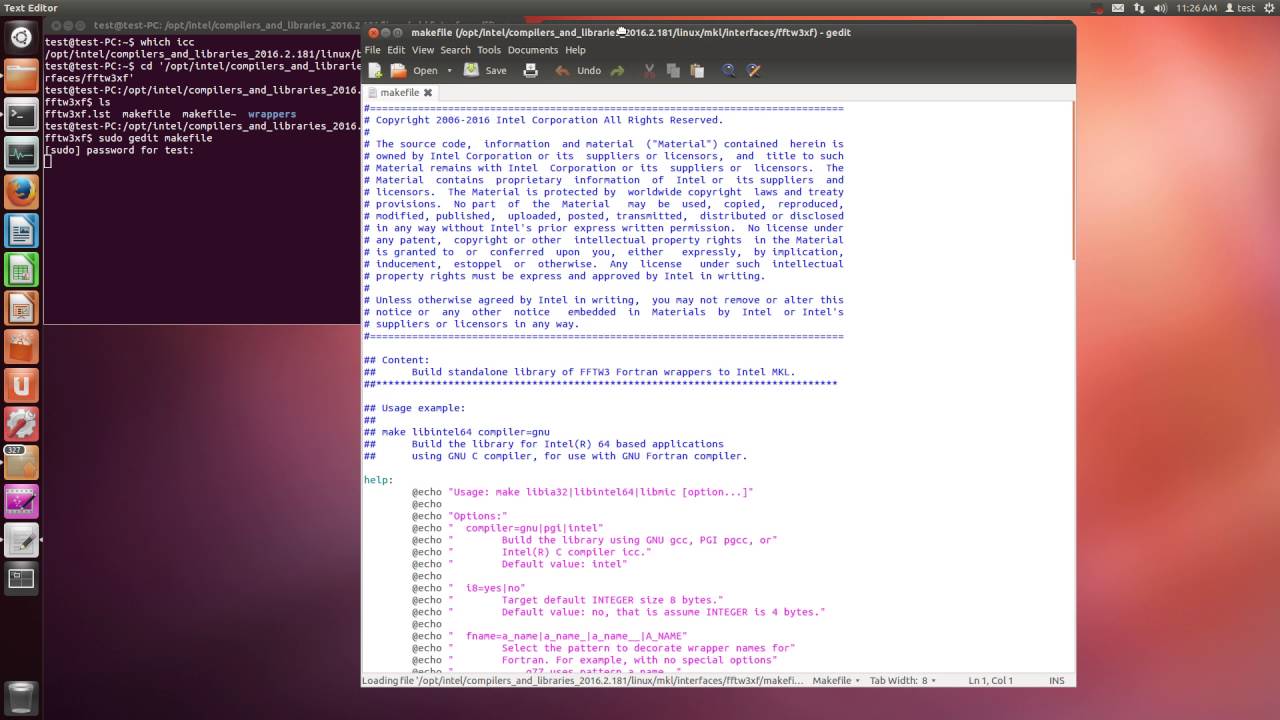Click the 'help:' target line in editor

[379, 480]
